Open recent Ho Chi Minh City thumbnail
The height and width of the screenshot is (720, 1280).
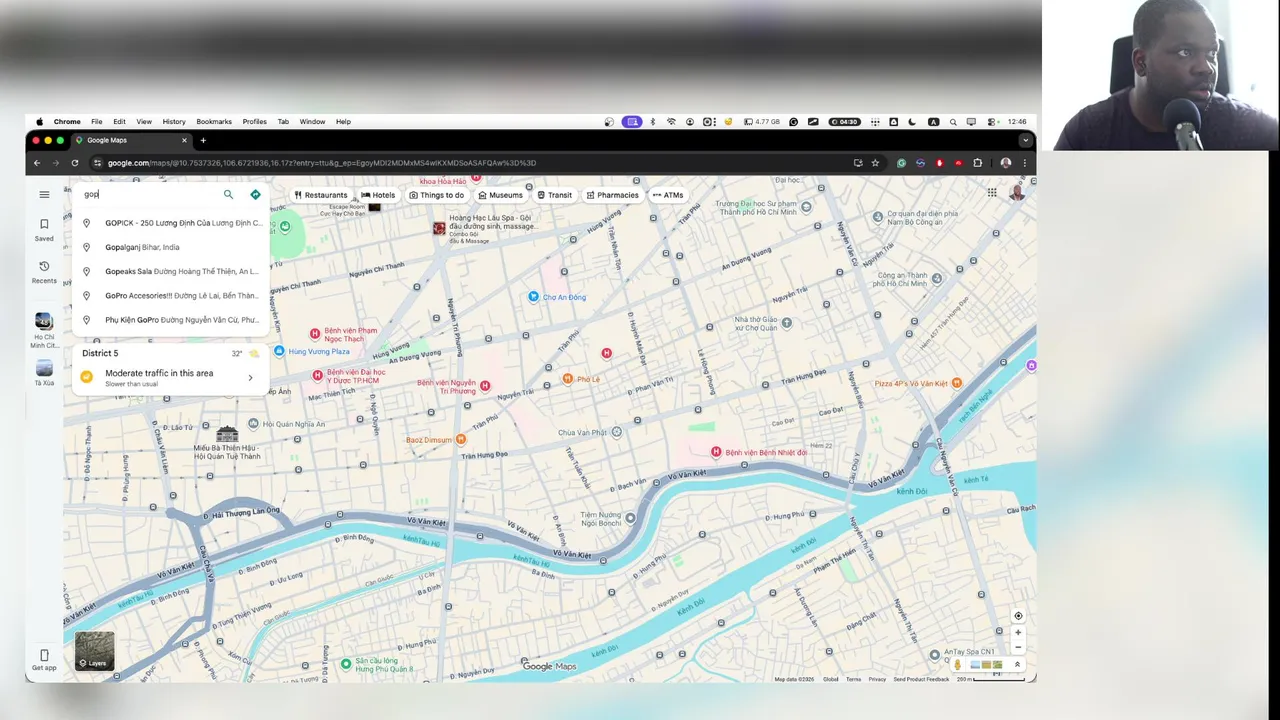coord(44,329)
